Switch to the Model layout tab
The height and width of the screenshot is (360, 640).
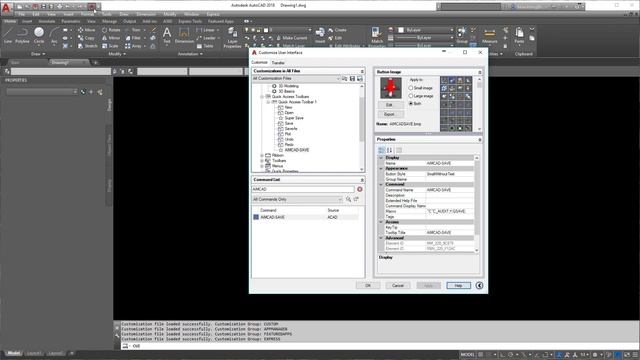pos(13,353)
